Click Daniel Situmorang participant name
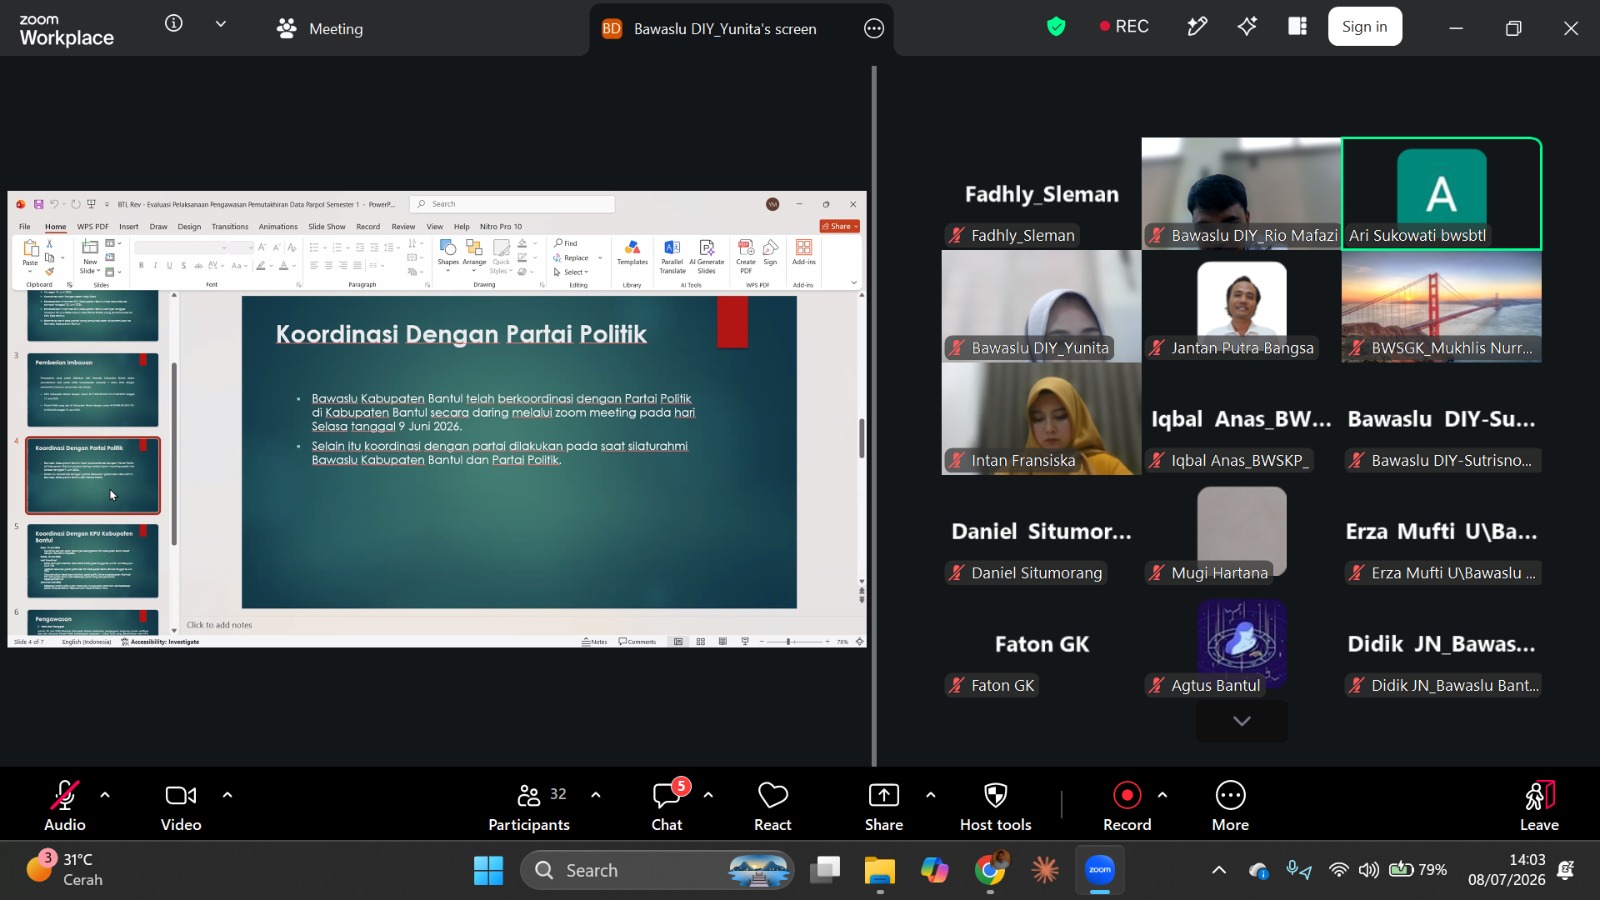 [1037, 573]
